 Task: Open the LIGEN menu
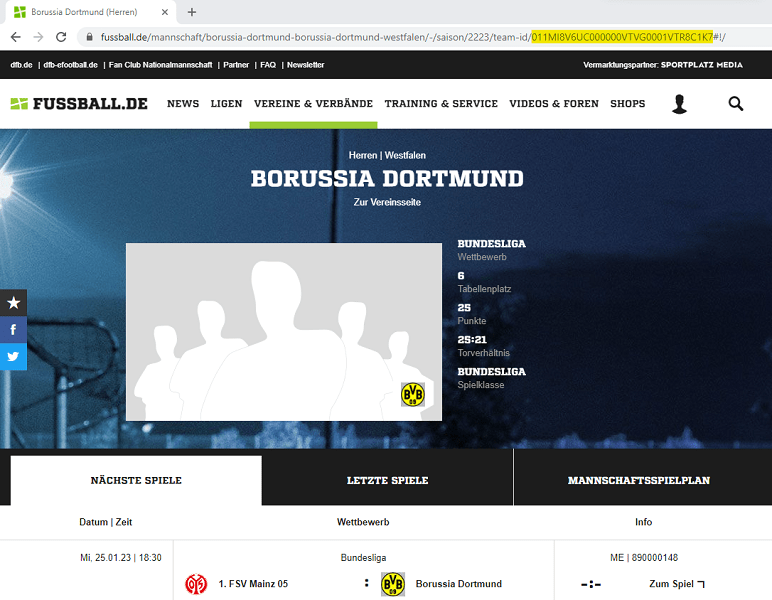(226, 103)
